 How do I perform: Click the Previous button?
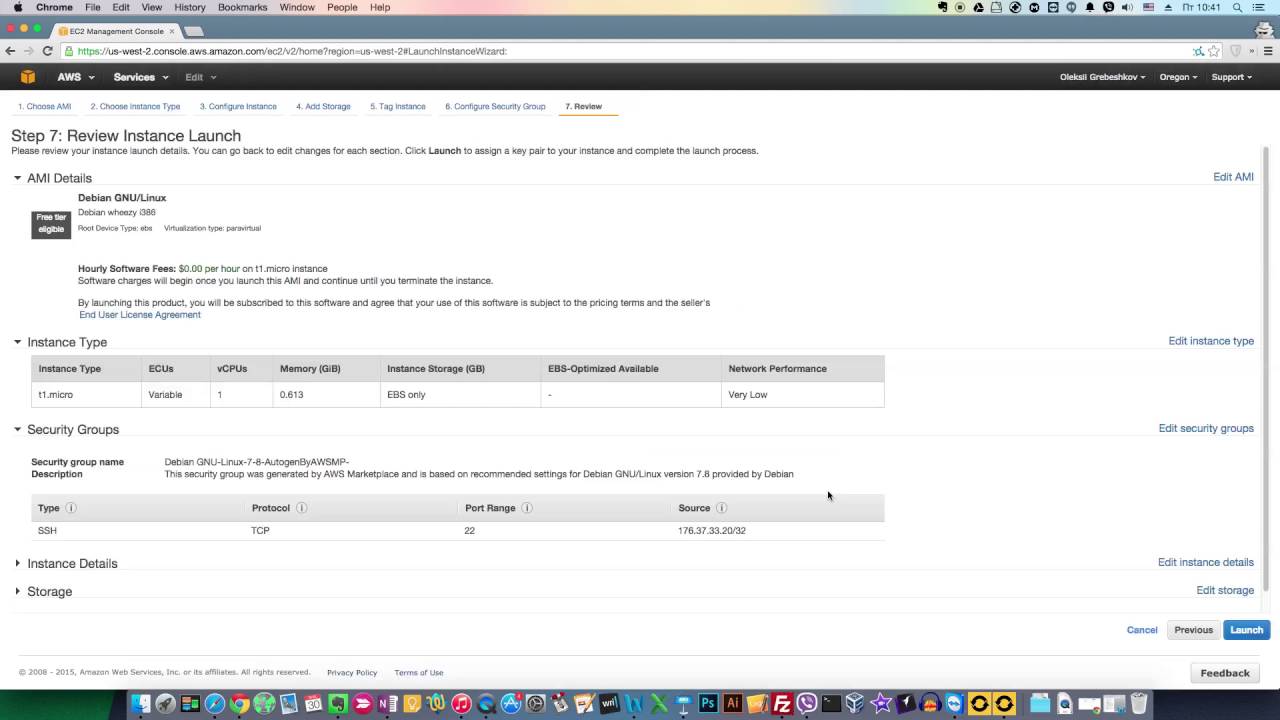pos(1193,630)
